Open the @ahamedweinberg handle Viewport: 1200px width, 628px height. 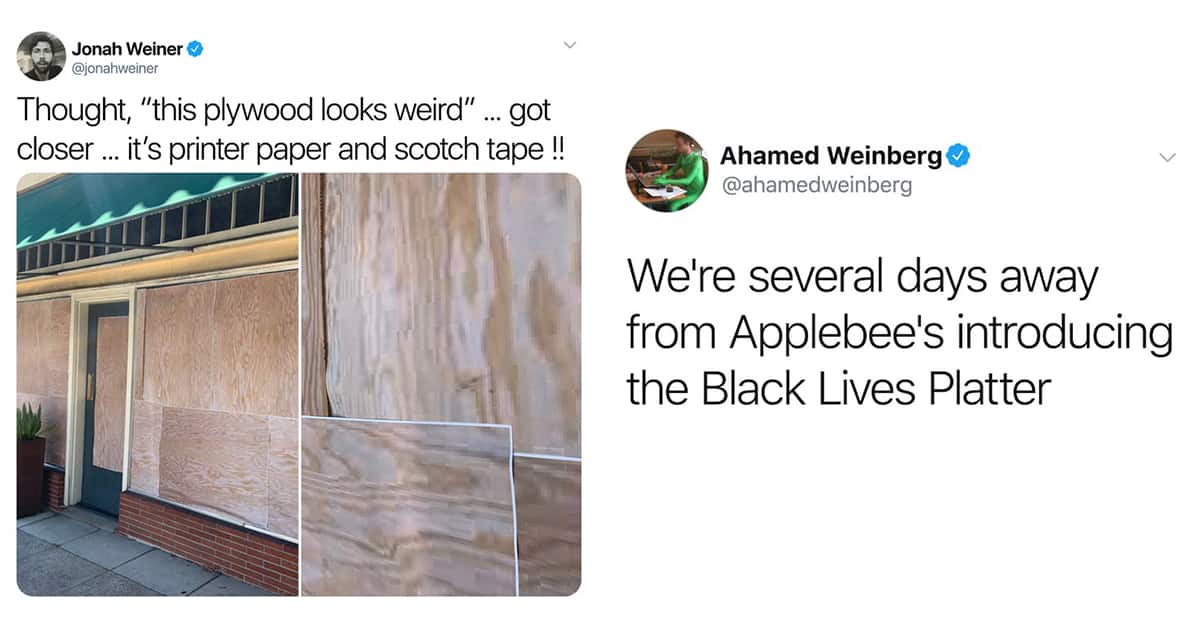pyautogui.click(x=816, y=186)
